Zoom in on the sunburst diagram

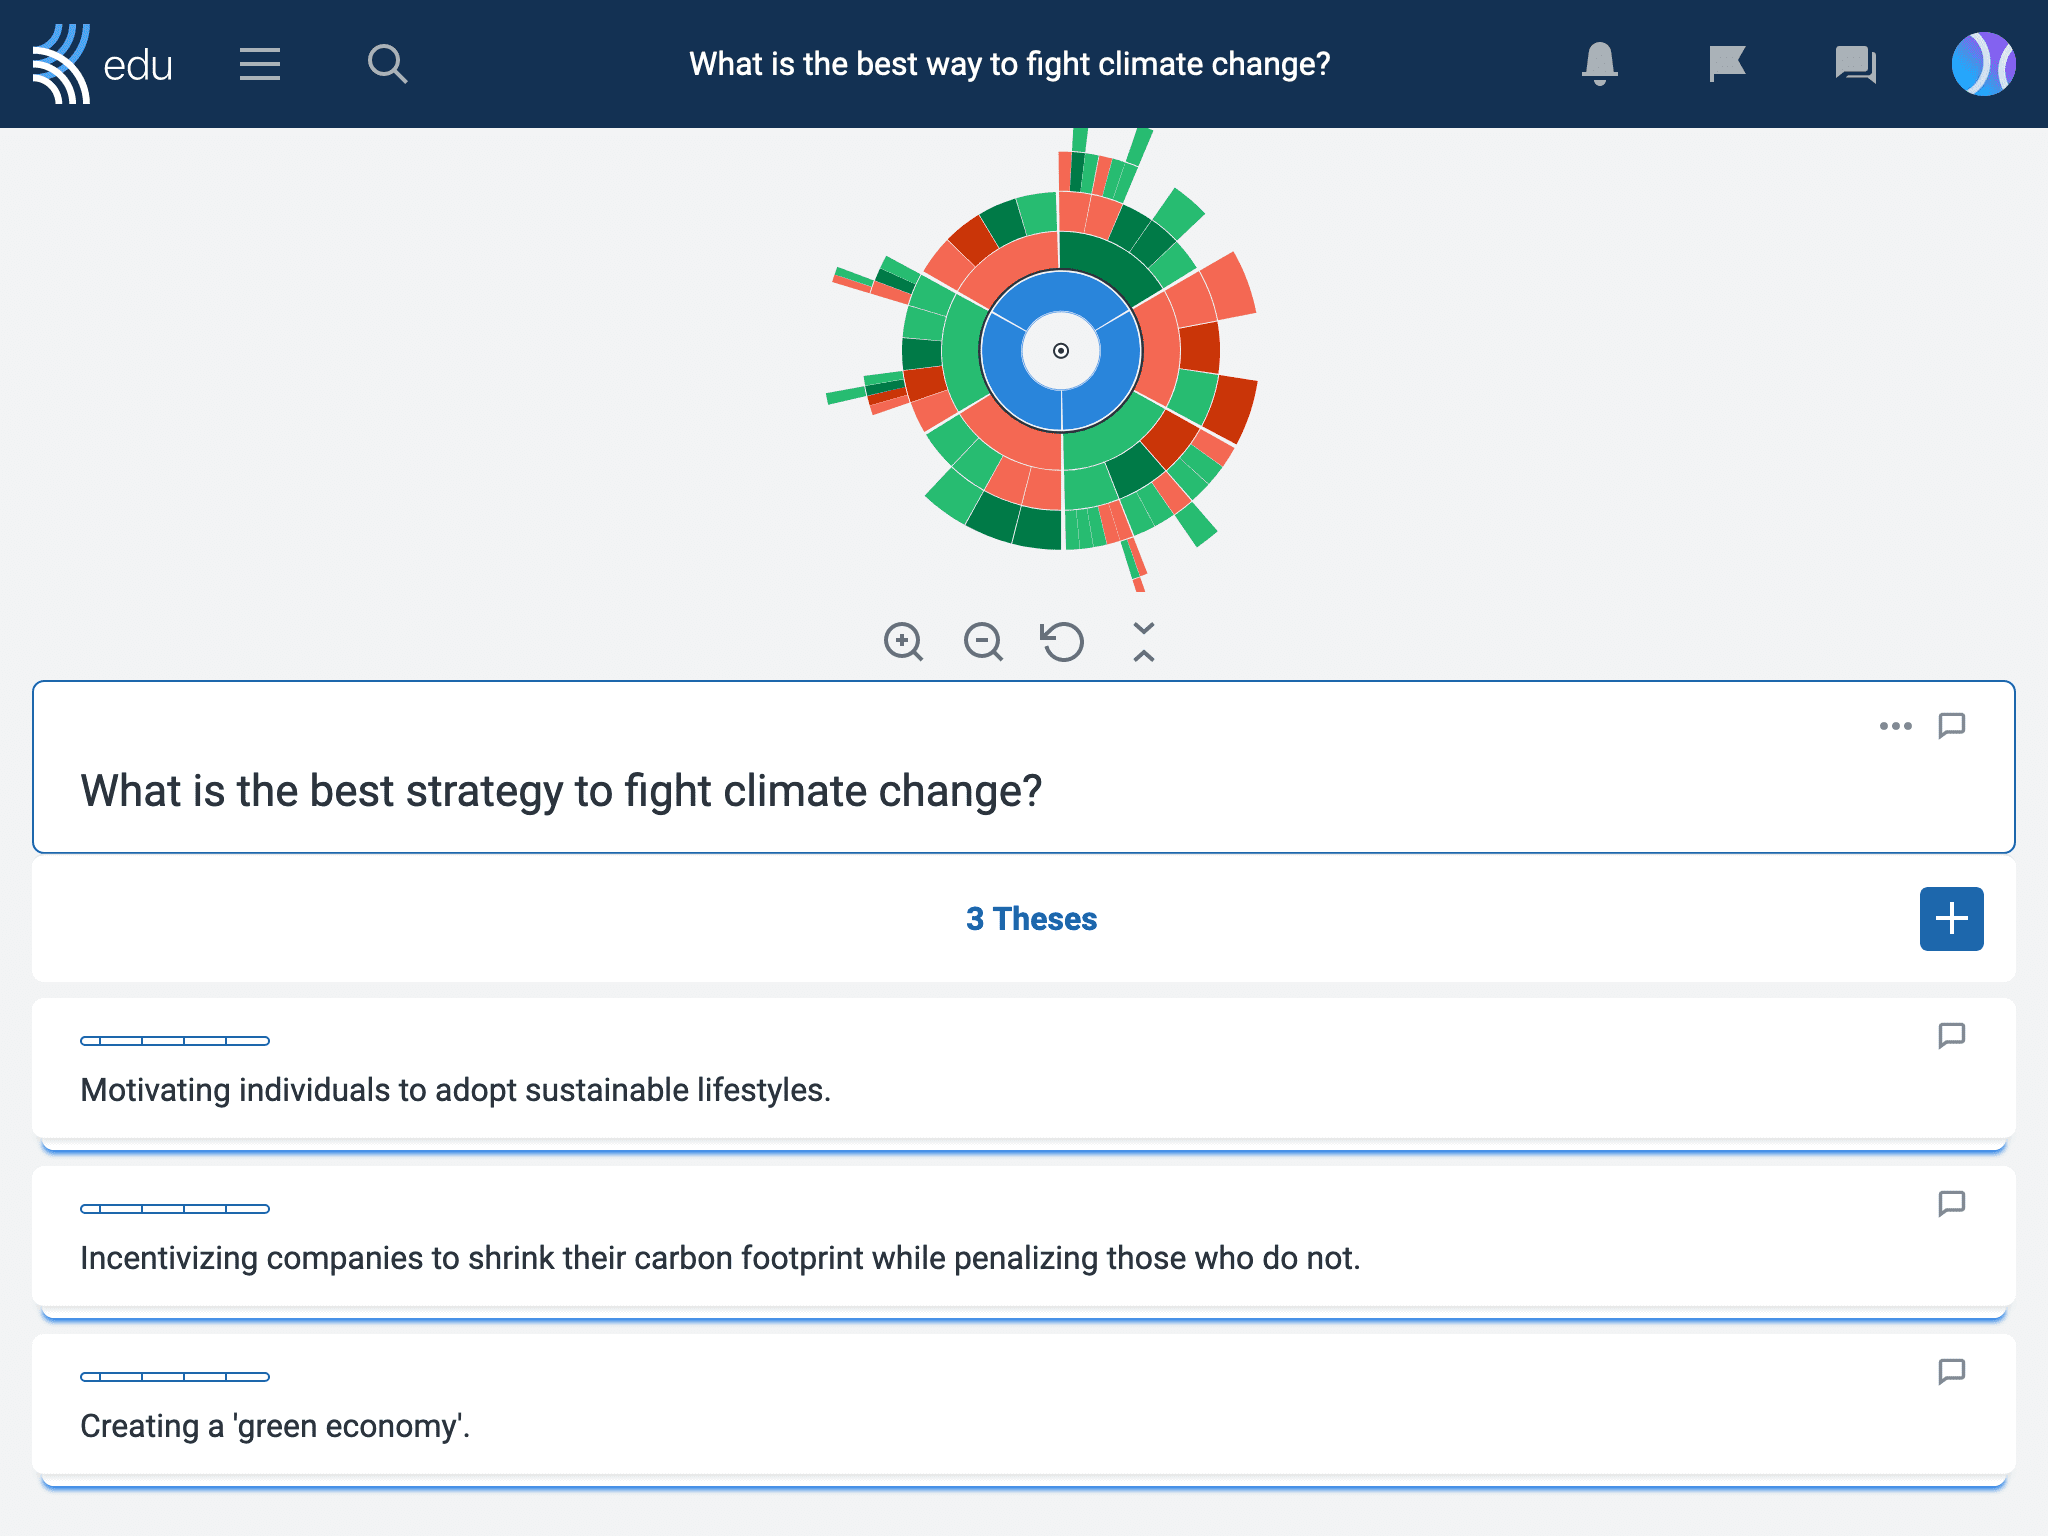[903, 641]
